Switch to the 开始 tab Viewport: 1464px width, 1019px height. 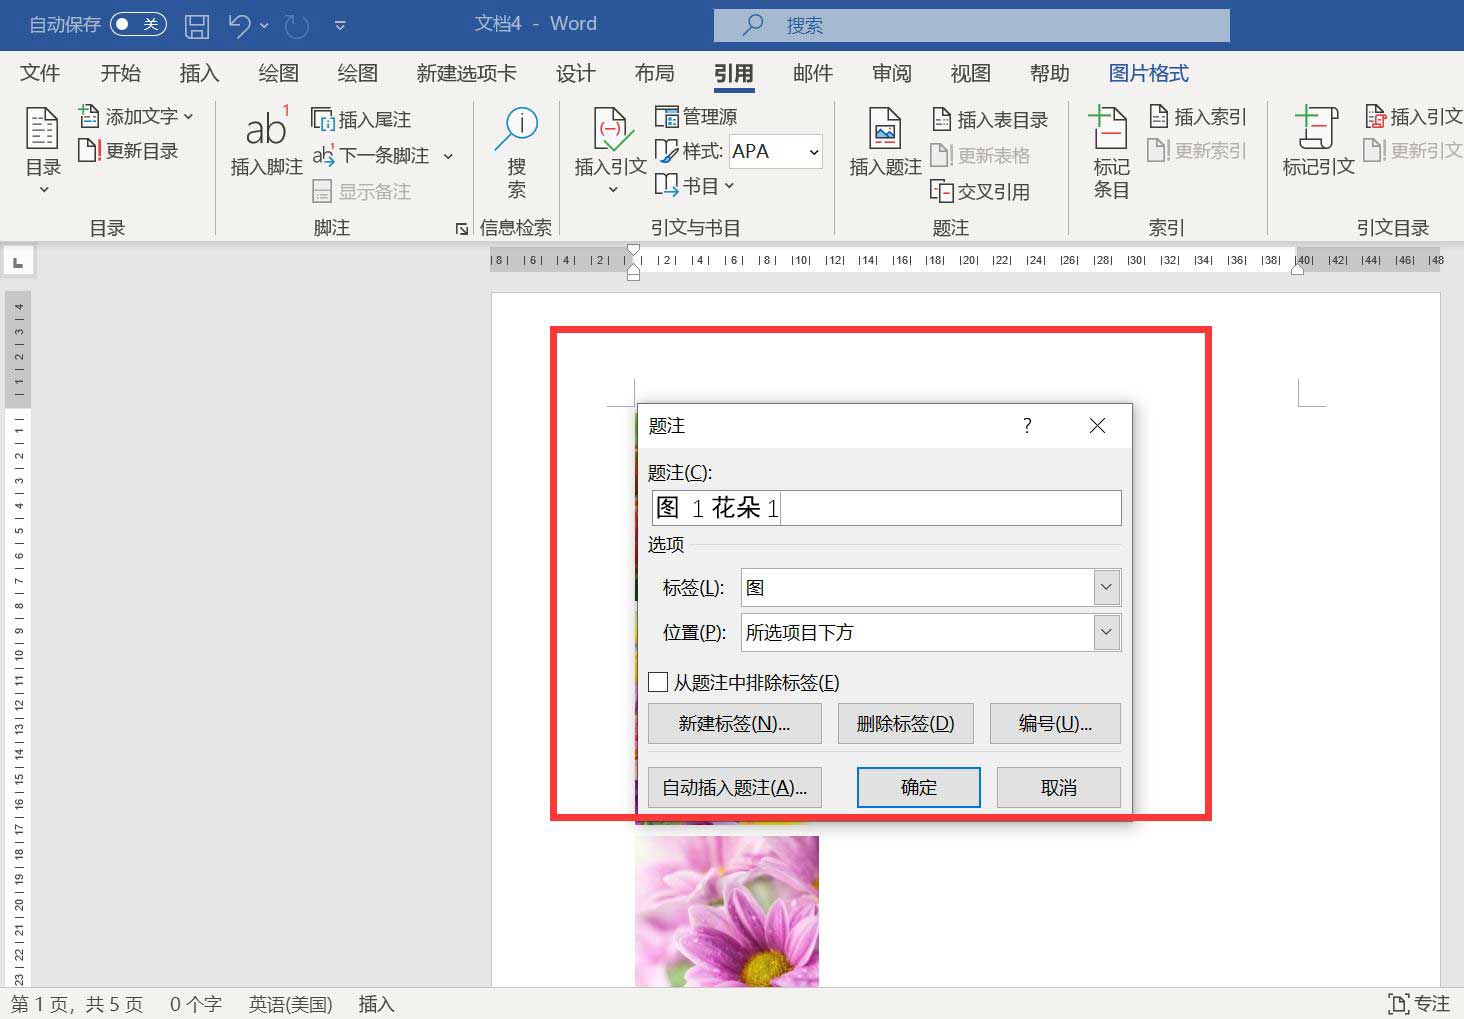pos(120,73)
